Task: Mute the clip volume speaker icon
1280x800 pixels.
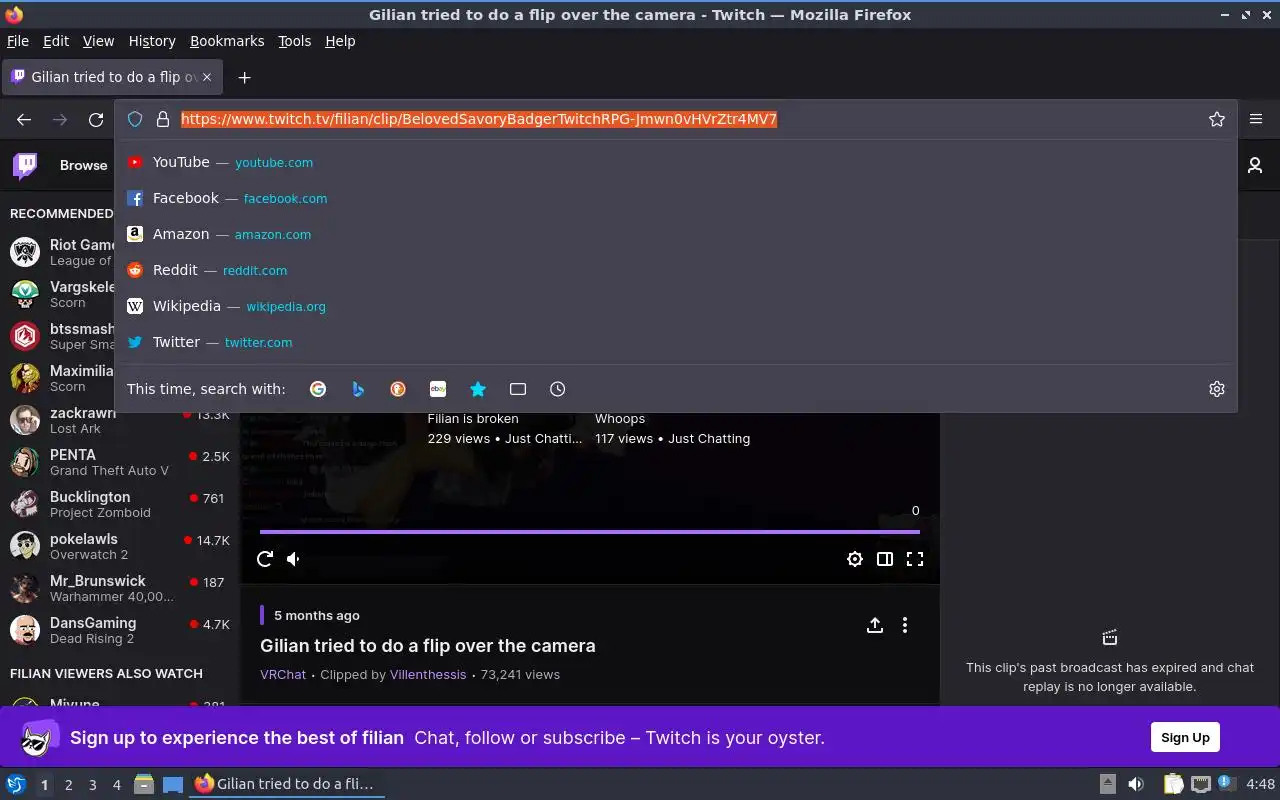Action: [294, 559]
